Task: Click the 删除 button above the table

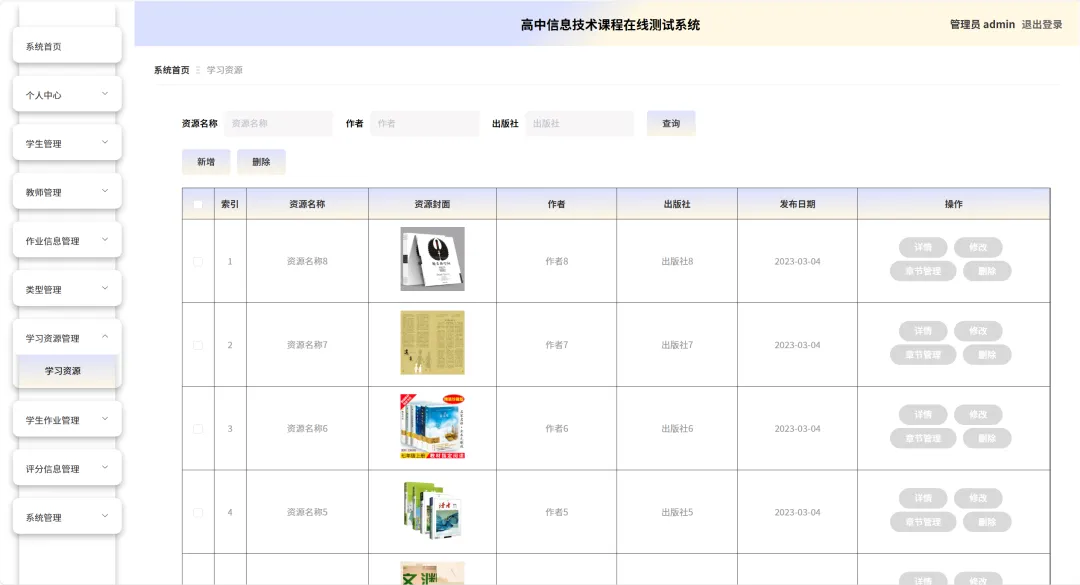Action: (261, 162)
